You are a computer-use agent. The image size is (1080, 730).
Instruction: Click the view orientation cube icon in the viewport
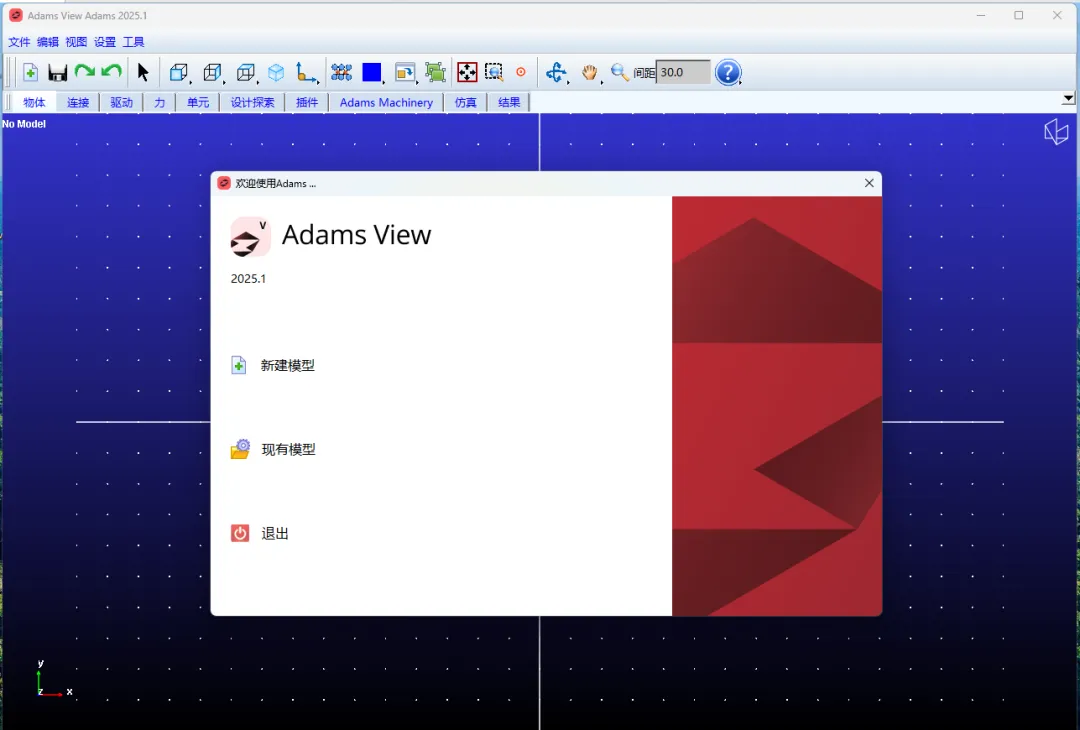coord(1056,132)
